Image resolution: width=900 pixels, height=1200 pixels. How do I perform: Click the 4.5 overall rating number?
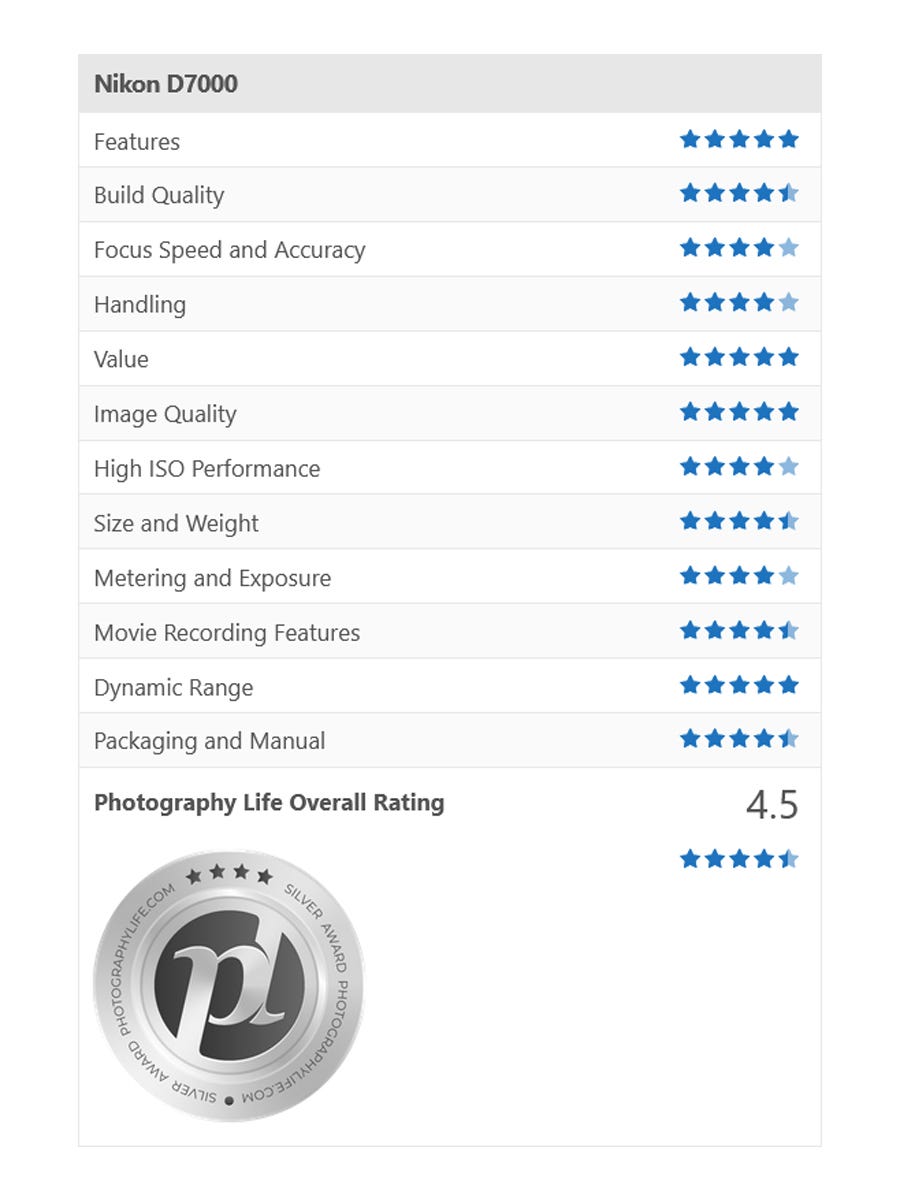pyautogui.click(x=772, y=805)
